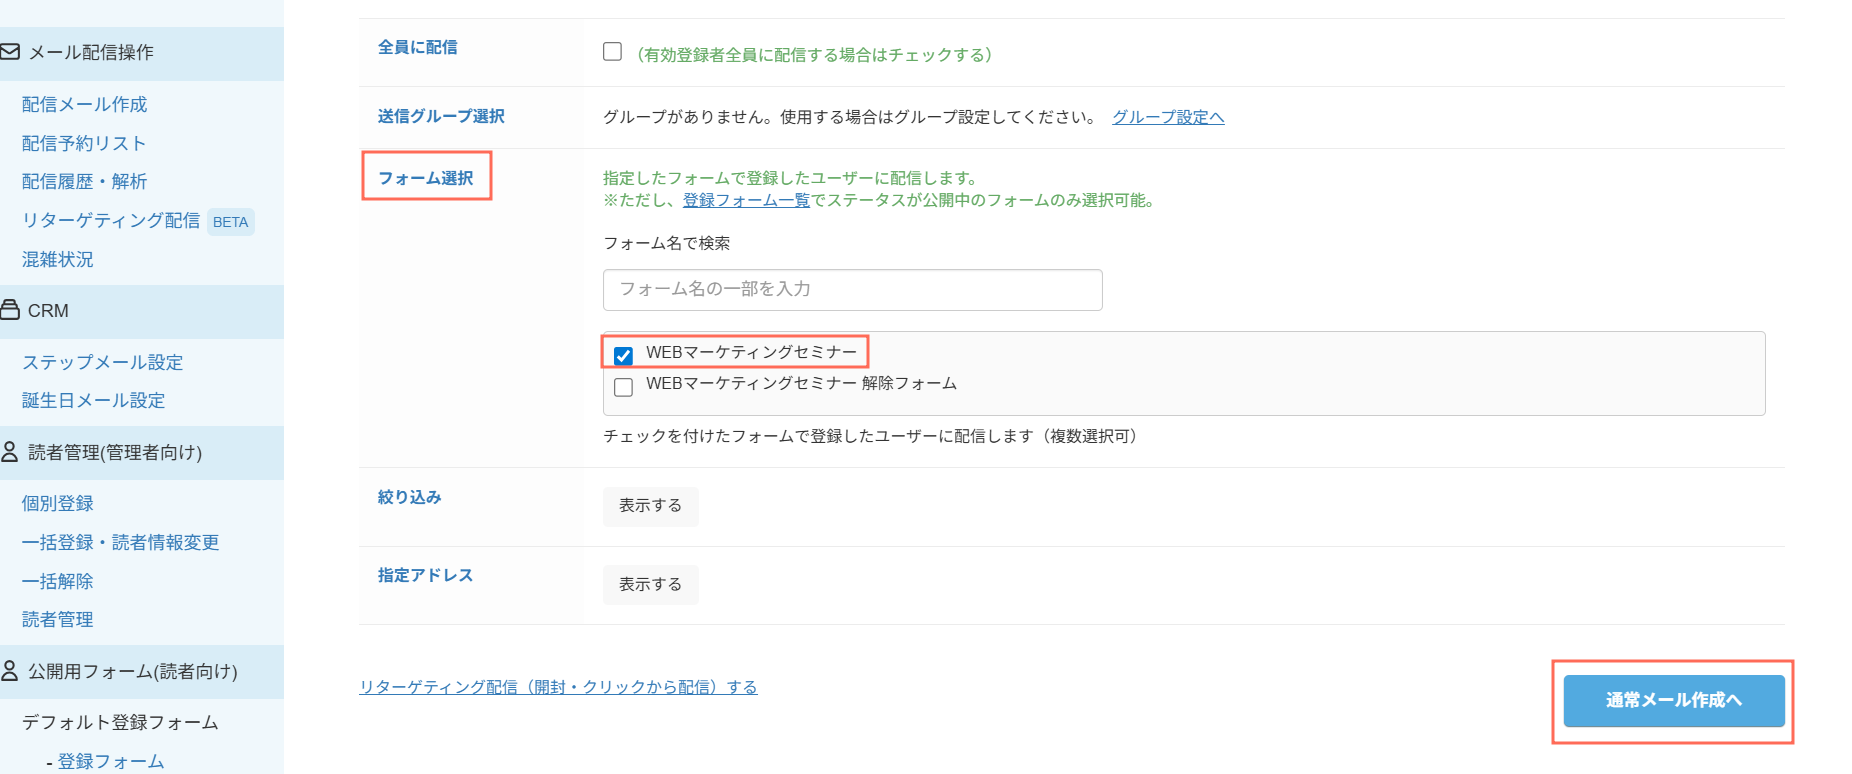Go to 配信履歴・解析 page
Viewport: 1852px width, 774px height.
[84, 181]
